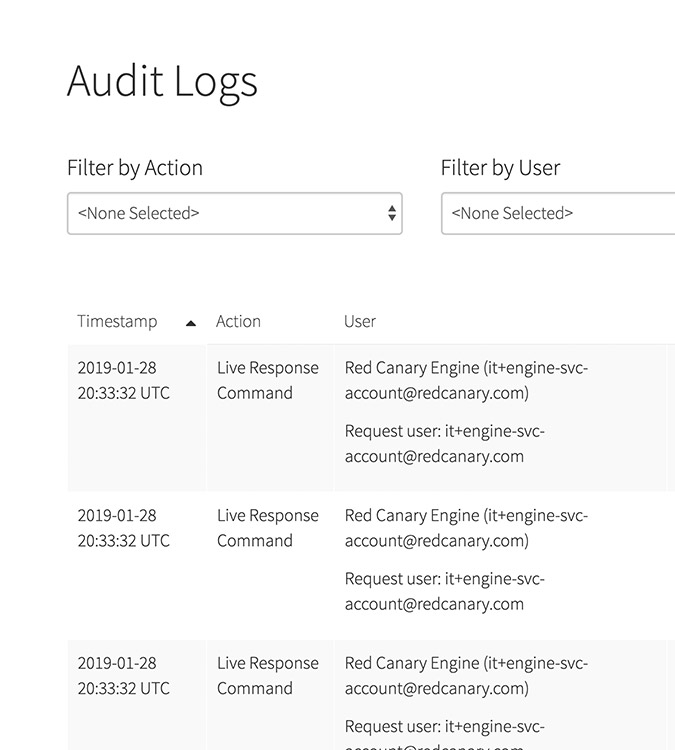Screen dimensions: 675x750
Task: Select first row's Live Response Command action
Action: 267,380
